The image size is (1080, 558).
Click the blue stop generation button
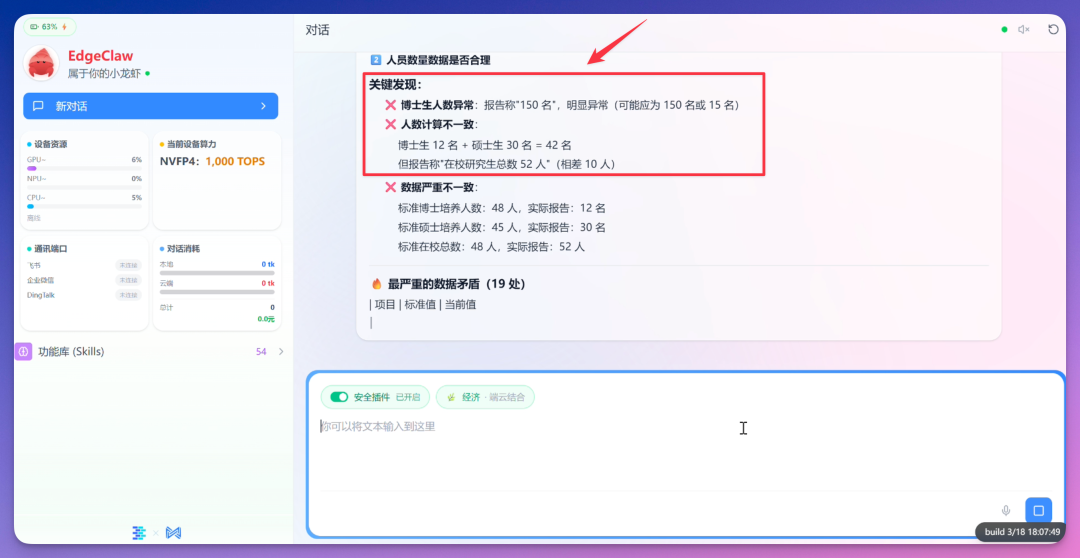pyautogui.click(x=1039, y=510)
